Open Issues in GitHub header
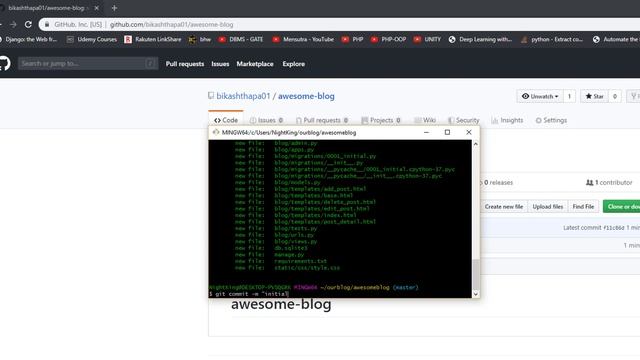640x360 pixels. tap(220, 64)
